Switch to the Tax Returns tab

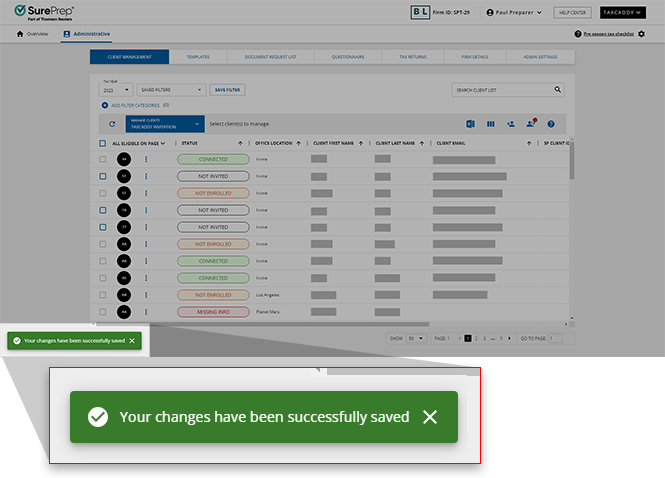coord(413,57)
